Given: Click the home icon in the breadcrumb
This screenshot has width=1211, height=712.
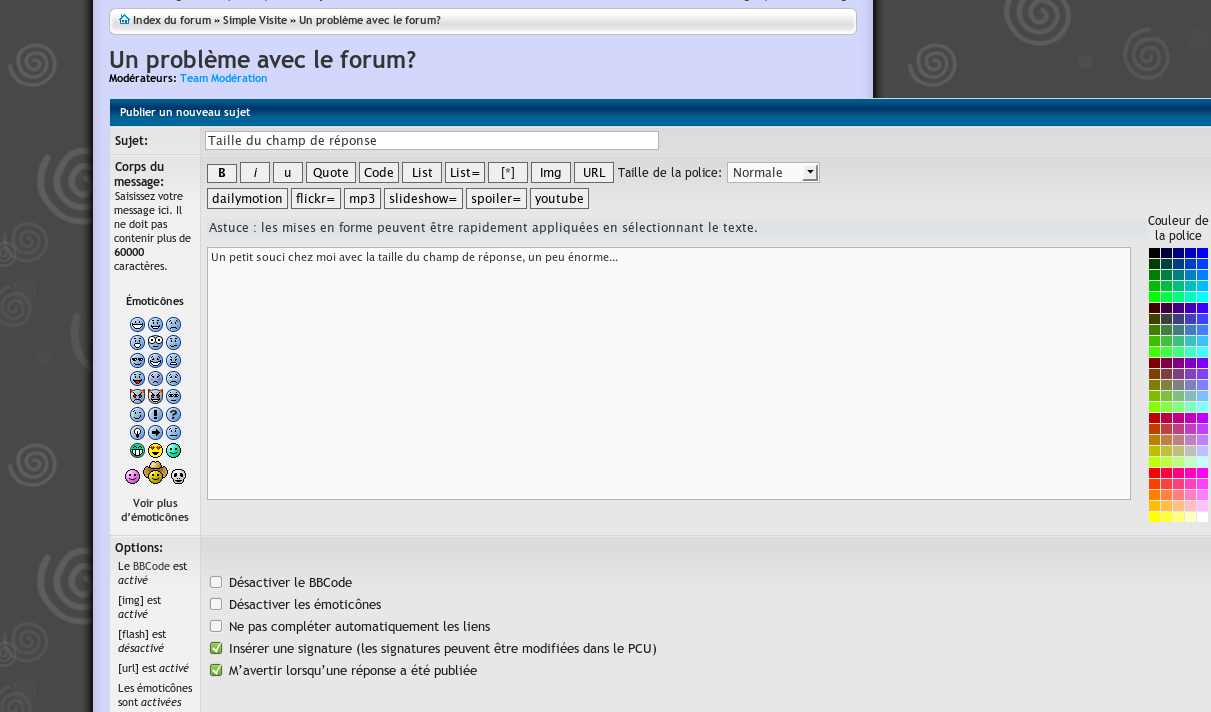Looking at the screenshot, I should click(124, 19).
